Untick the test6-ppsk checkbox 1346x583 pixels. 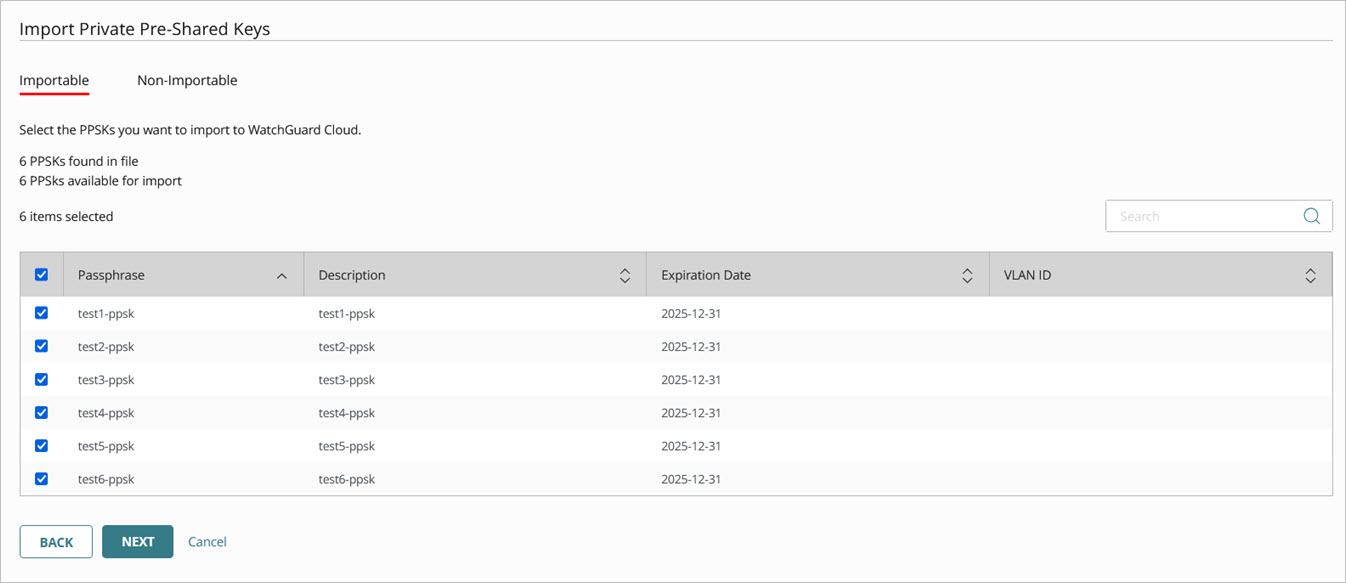tap(42, 478)
